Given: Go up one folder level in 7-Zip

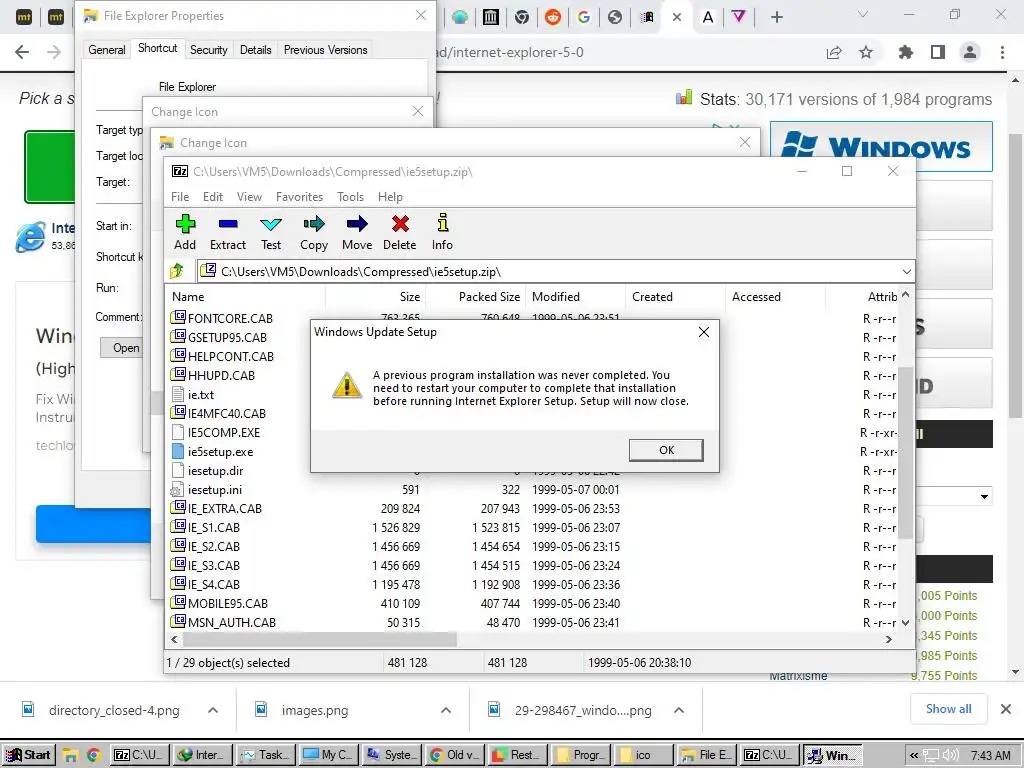Looking at the screenshot, I should pos(177,271).
